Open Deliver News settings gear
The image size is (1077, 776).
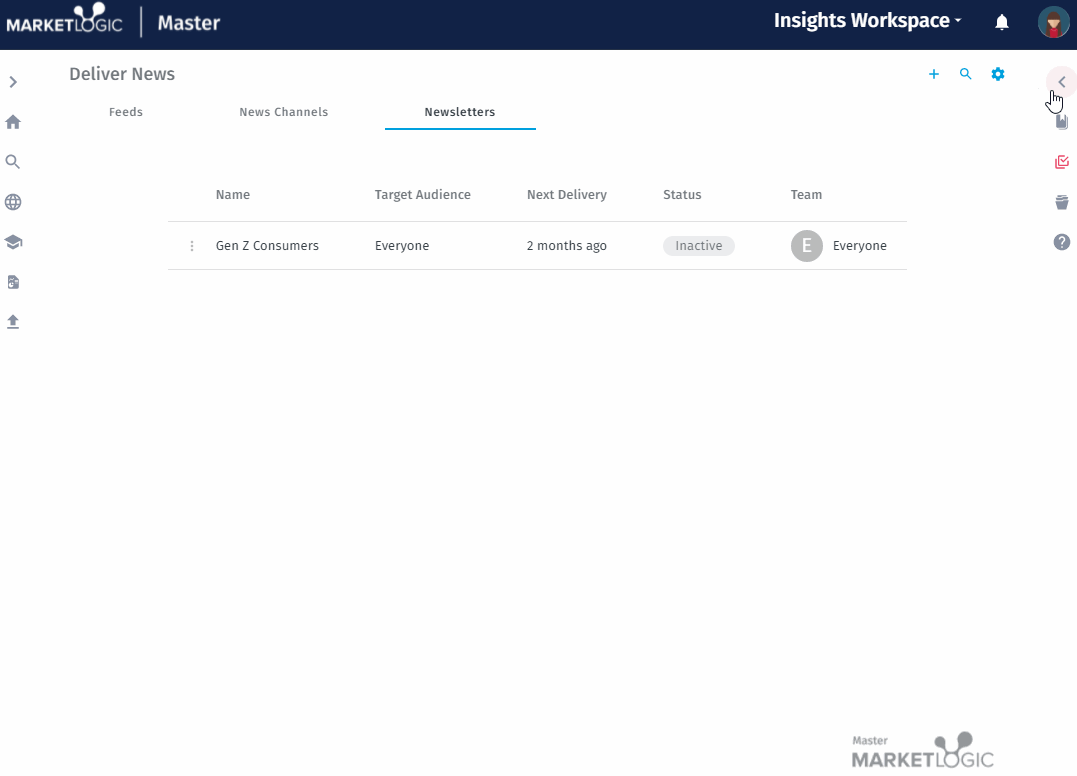998,74
